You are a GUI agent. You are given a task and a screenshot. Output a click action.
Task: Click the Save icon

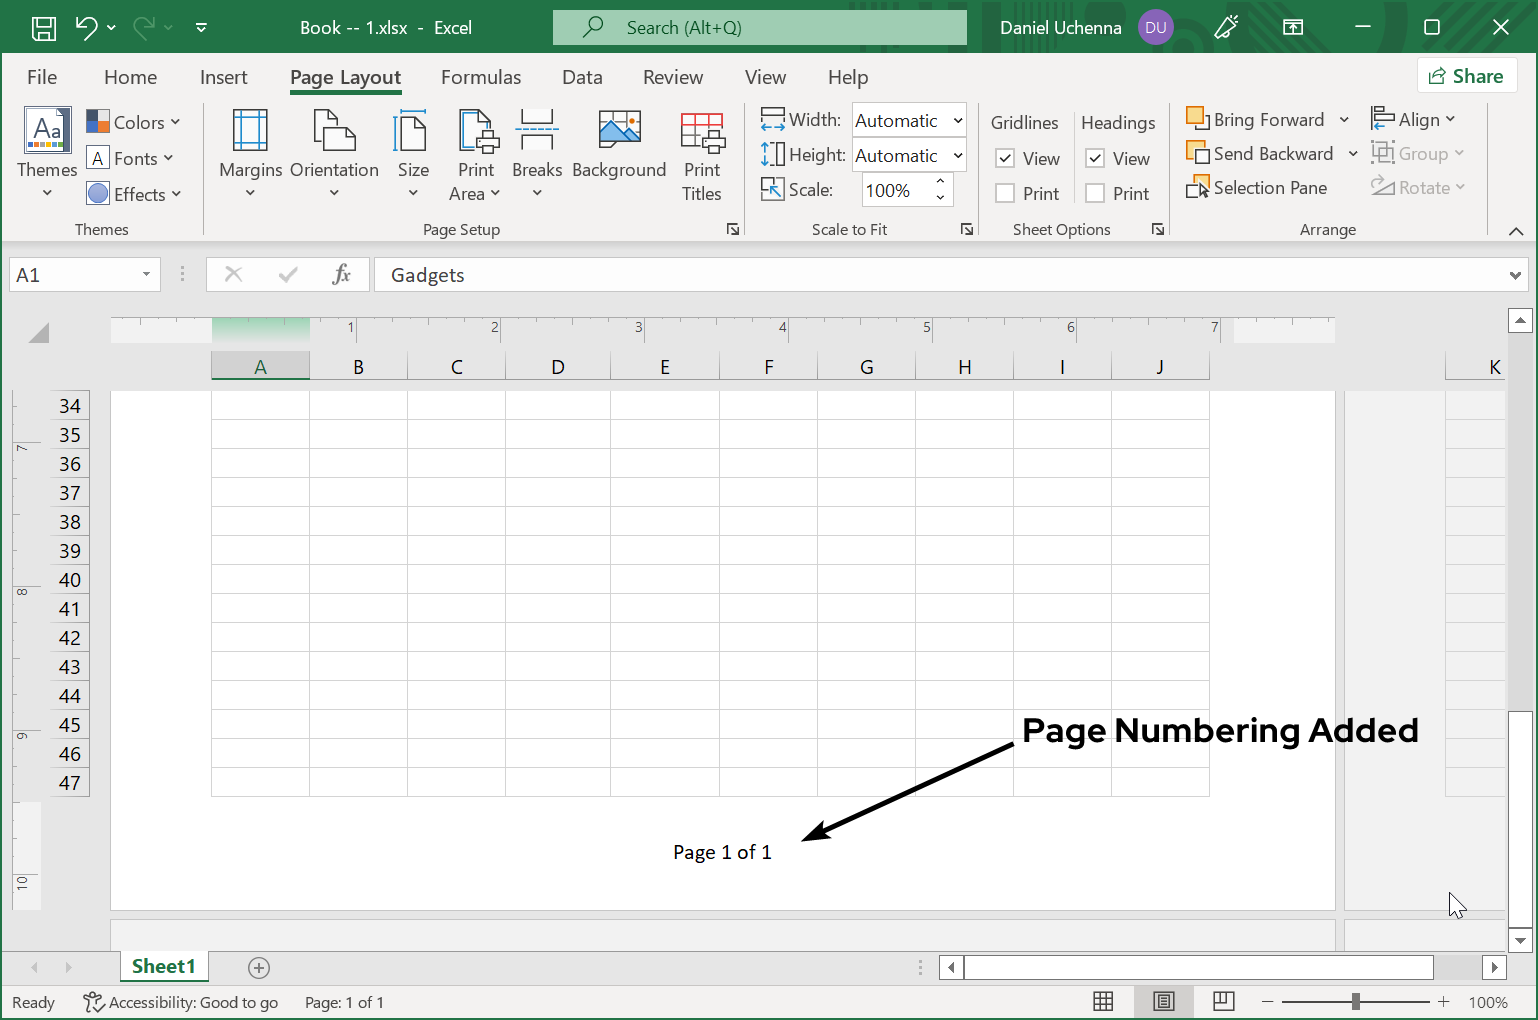tap(43, 27)
